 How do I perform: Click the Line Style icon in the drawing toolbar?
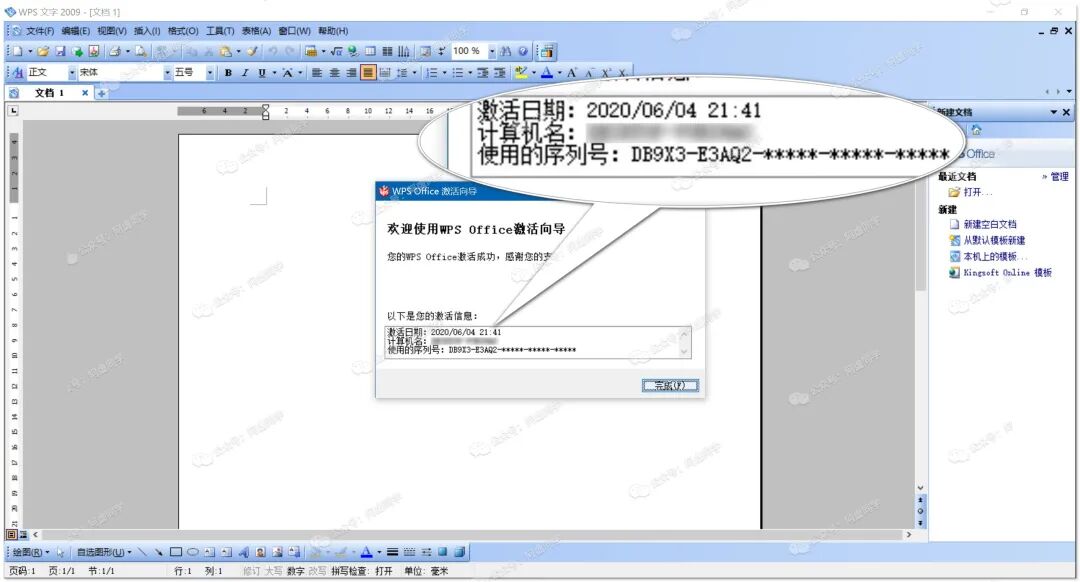[392, 552]
